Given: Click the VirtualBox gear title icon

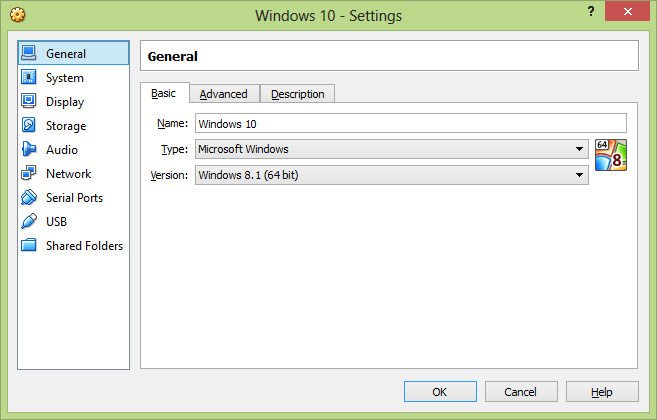Looking at the screenshot, I should [18, 15].
